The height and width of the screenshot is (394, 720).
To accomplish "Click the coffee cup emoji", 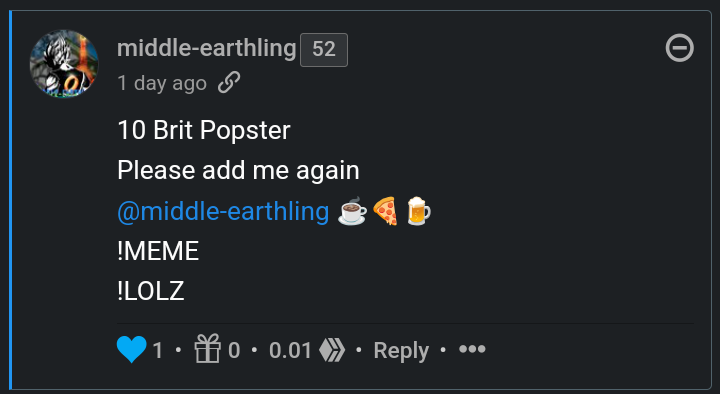I will [352, 211].
